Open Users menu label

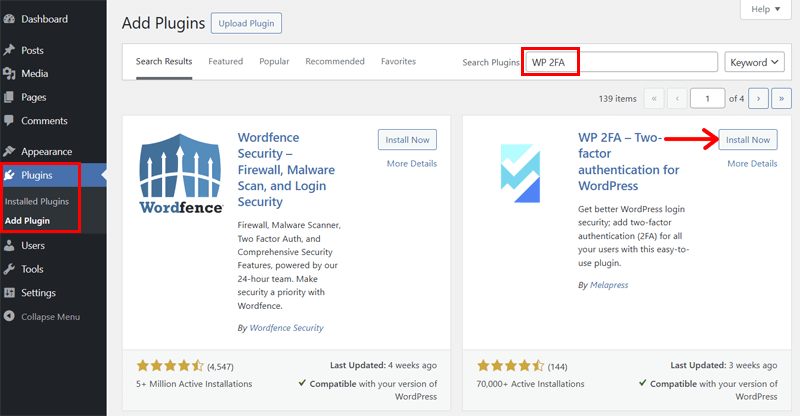[x=33, y=246]
